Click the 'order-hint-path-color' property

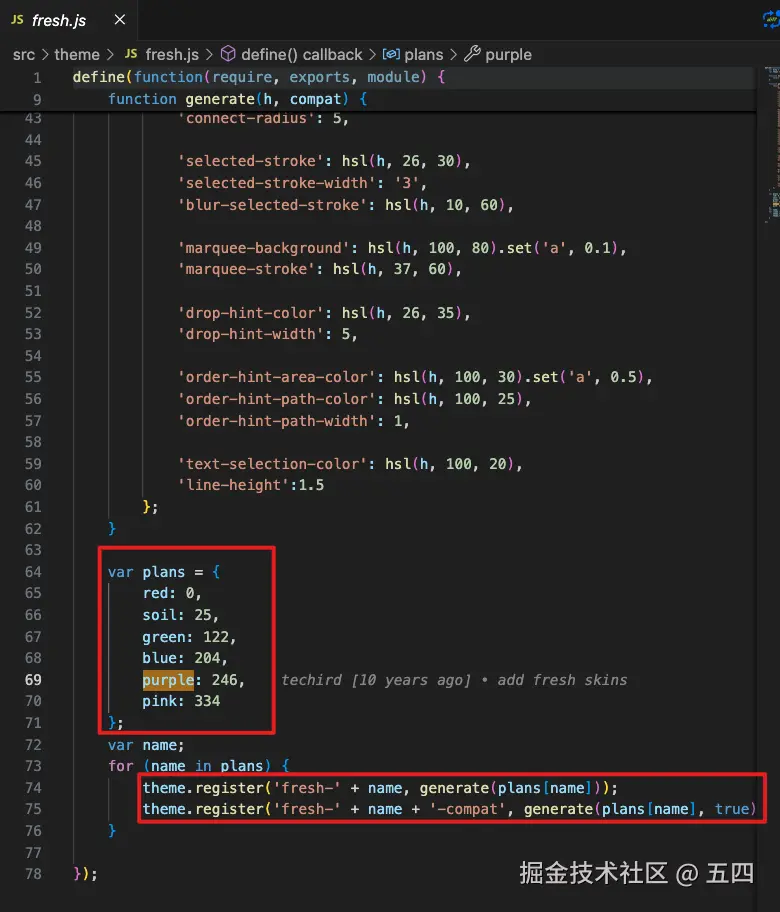(x=354, y=399)
